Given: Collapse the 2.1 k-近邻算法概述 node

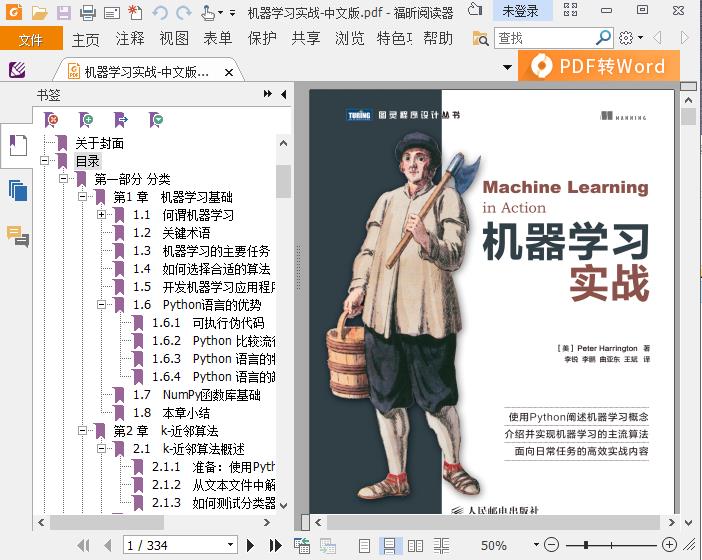Looking at the screenshot, I should click(x=102, y=449).
